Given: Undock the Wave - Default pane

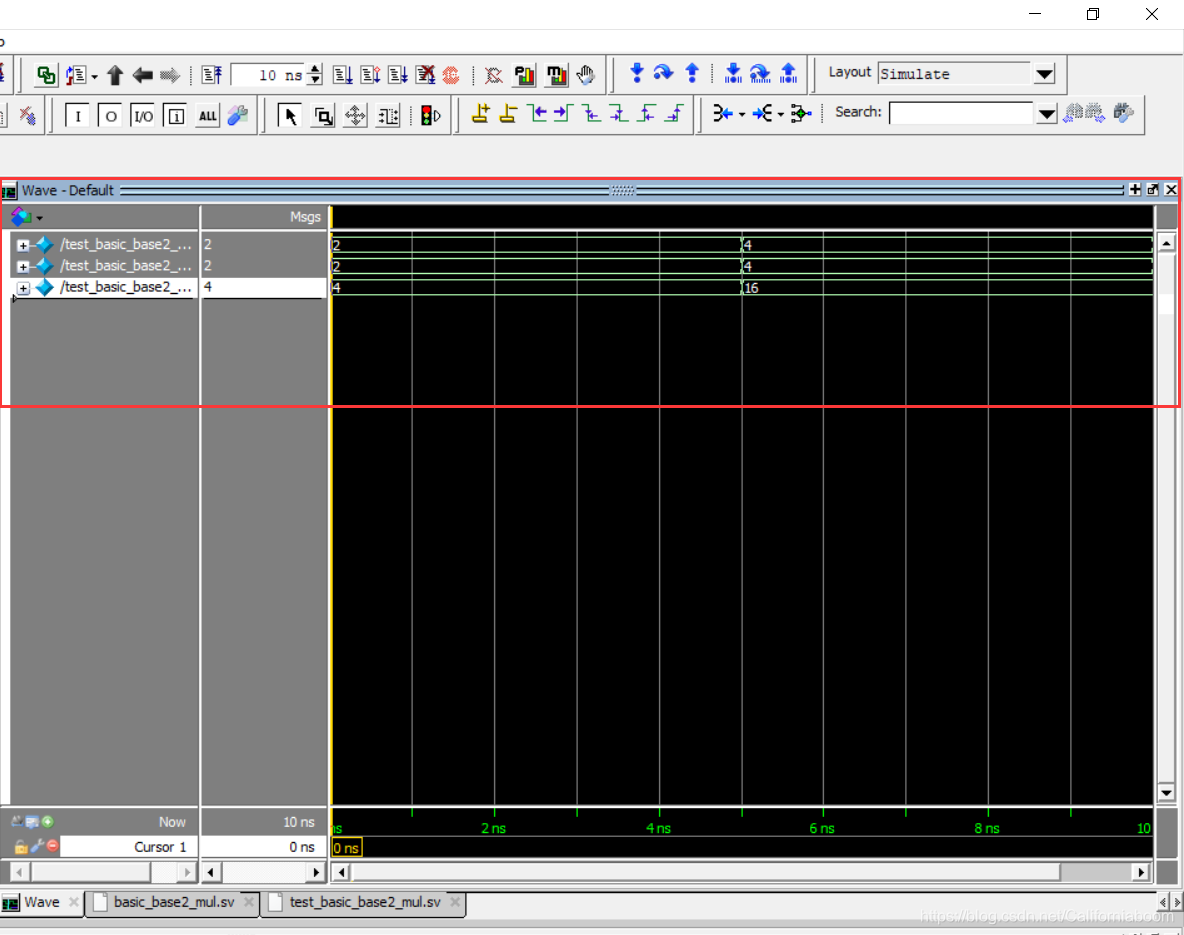Looking at the screenshot, I should point(1152,190).
